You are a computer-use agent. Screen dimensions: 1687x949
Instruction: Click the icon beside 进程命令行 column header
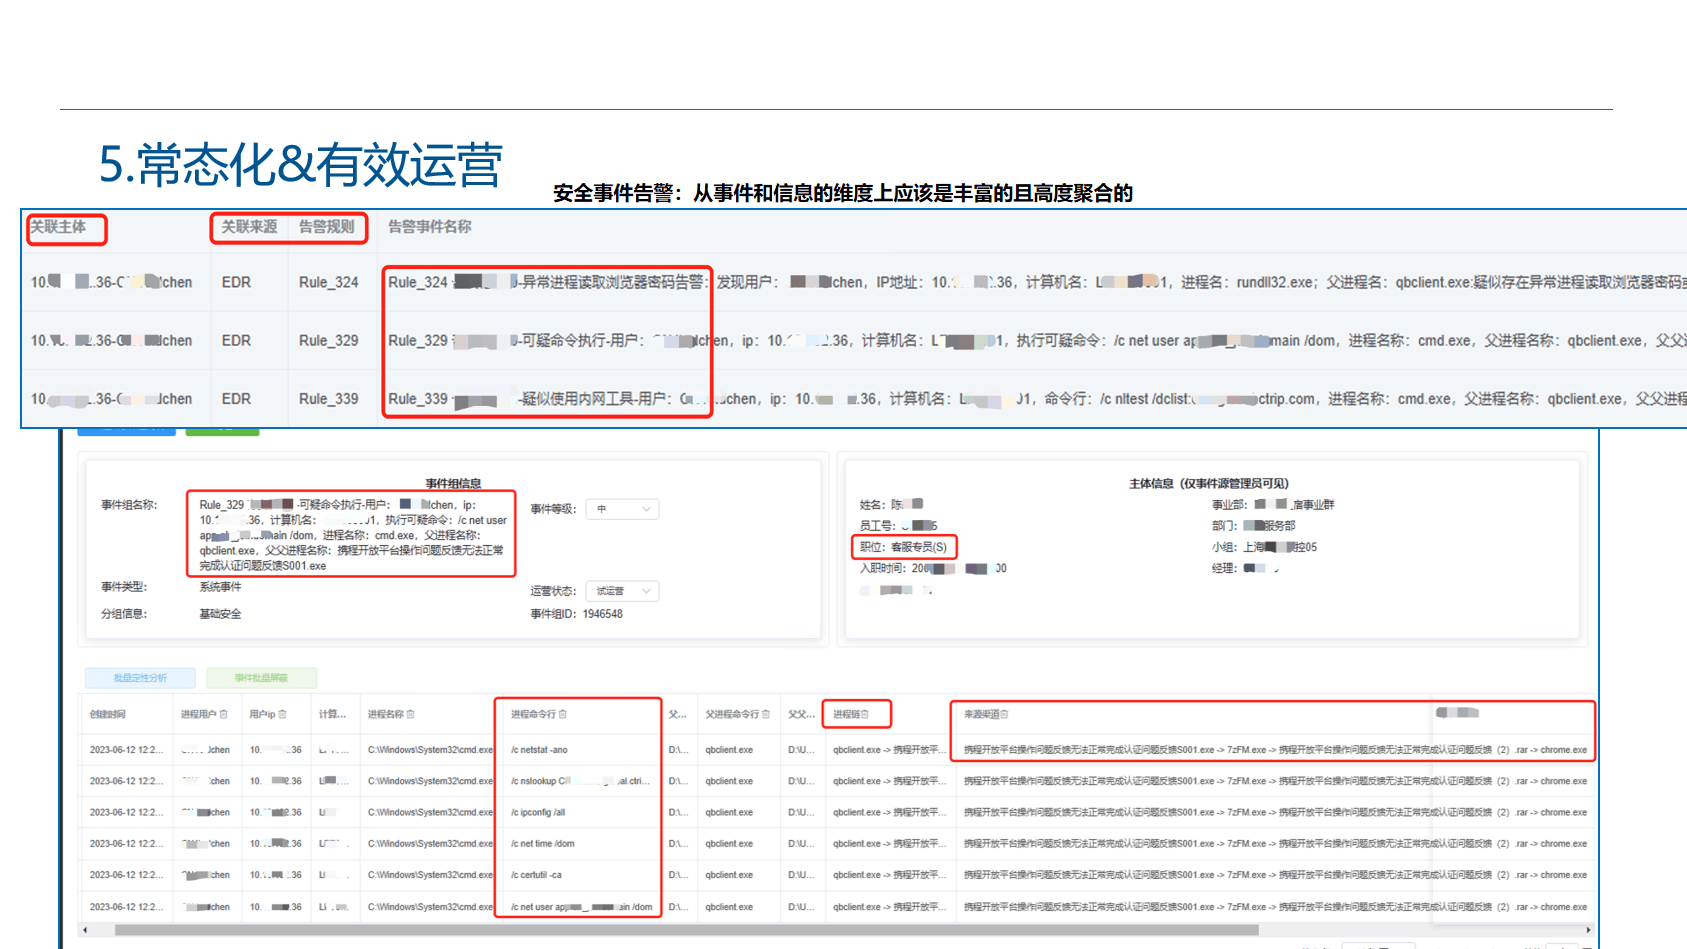point(563,714)
